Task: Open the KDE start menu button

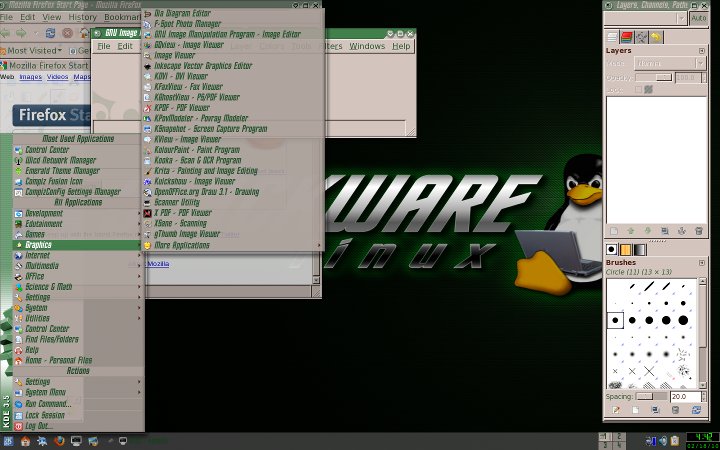Action: [8, 441]
